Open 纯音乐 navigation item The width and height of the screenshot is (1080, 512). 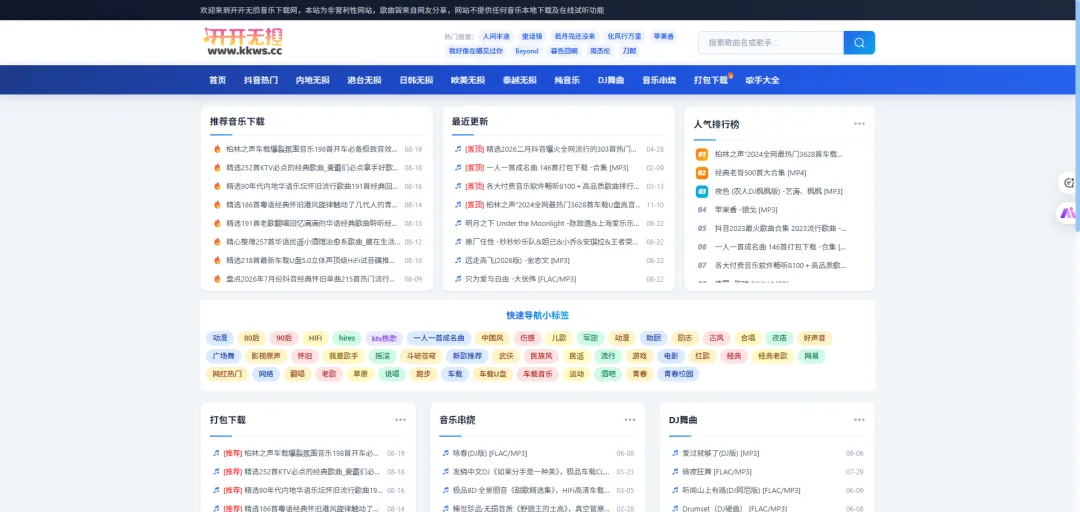(x=568, y=80)
